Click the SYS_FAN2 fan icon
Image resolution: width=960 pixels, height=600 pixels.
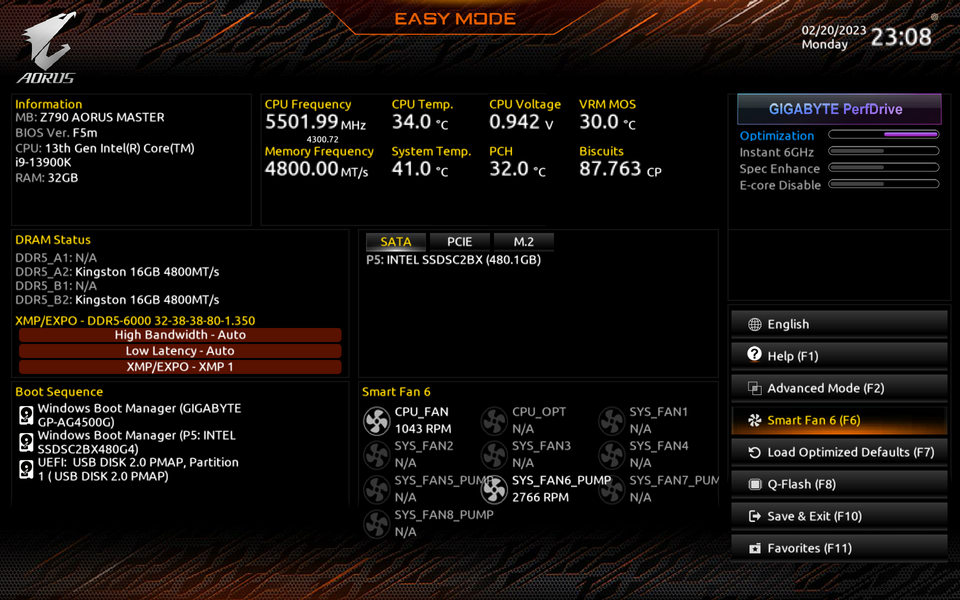(377, 456)
